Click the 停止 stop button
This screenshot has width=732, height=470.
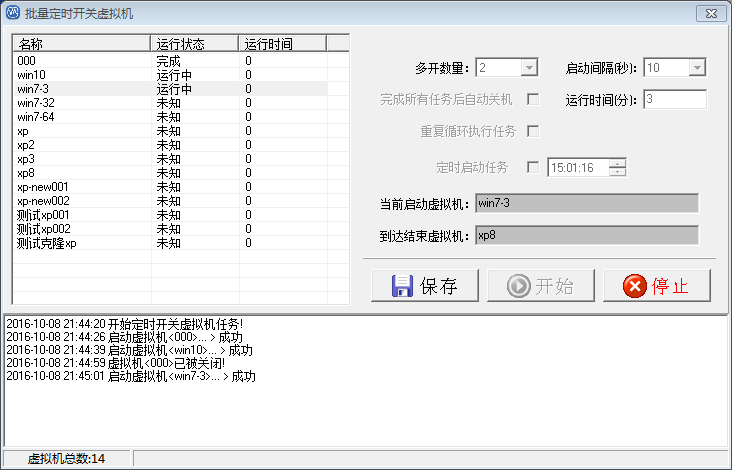(657, 285)
